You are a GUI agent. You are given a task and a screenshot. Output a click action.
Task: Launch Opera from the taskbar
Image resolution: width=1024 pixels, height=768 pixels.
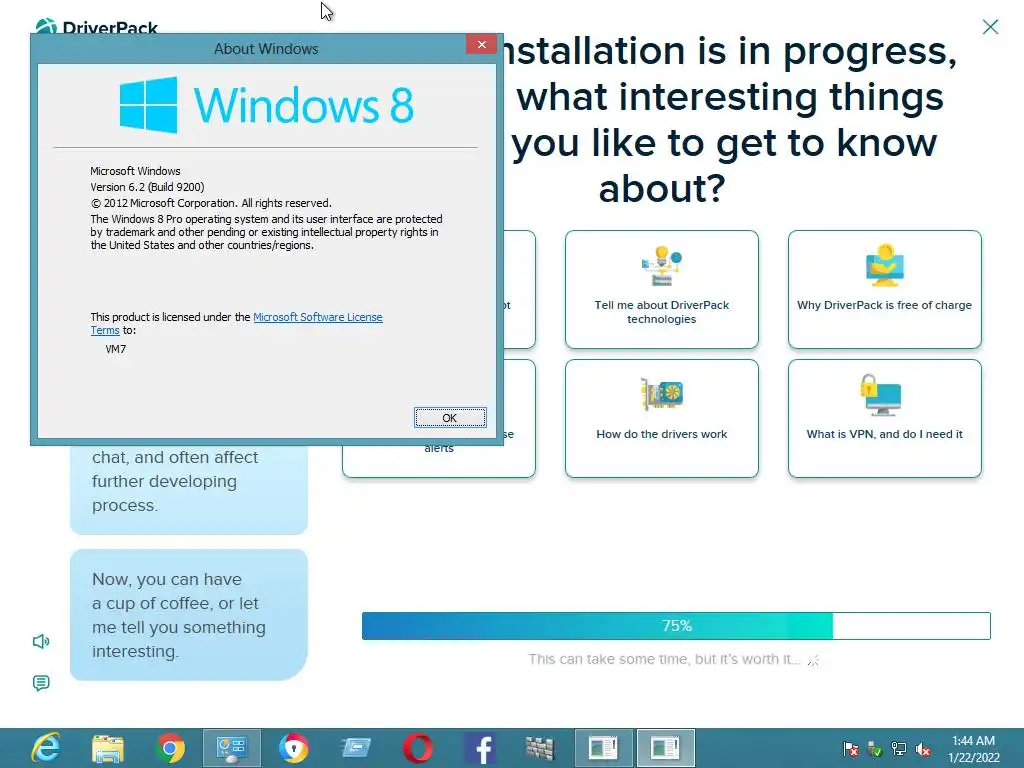pyautogui.click(x=418, y=748)
